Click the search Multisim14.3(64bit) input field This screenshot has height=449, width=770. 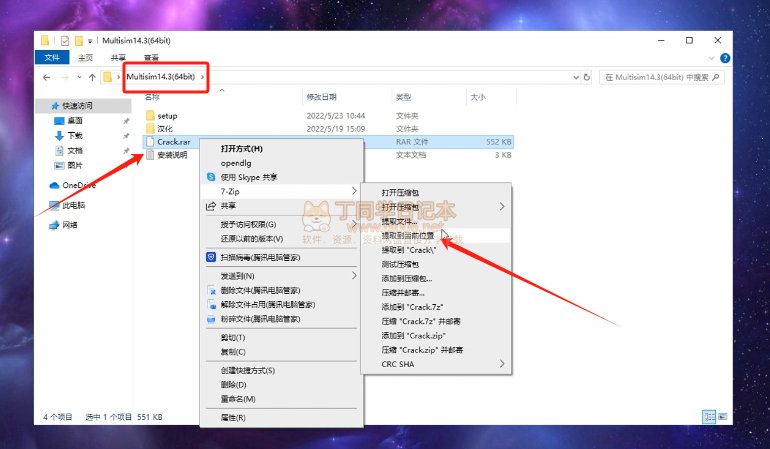661,77
